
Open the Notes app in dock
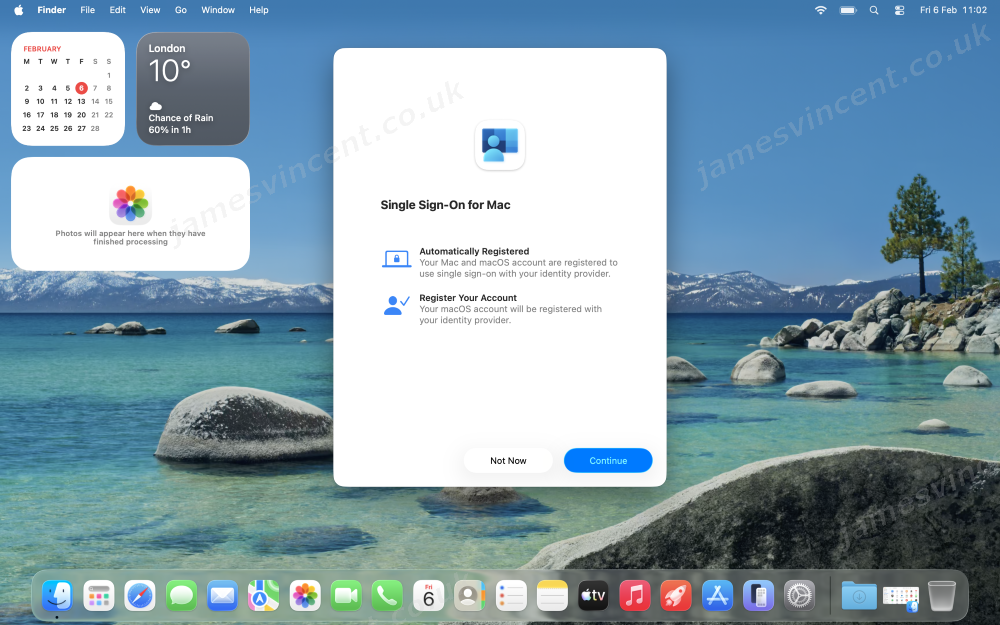(x=552, y=596)
